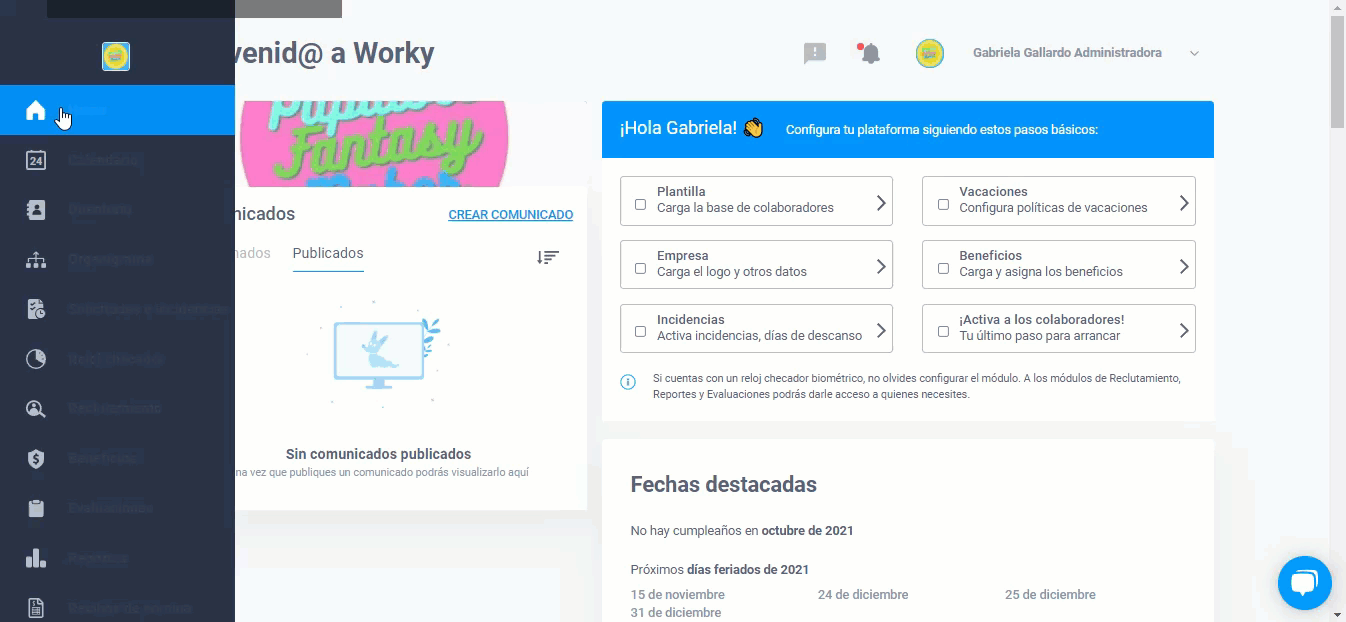Open the Directory contact-card icon
Viewport: 1346px width, 622px height.
click(x=36, y=210)
